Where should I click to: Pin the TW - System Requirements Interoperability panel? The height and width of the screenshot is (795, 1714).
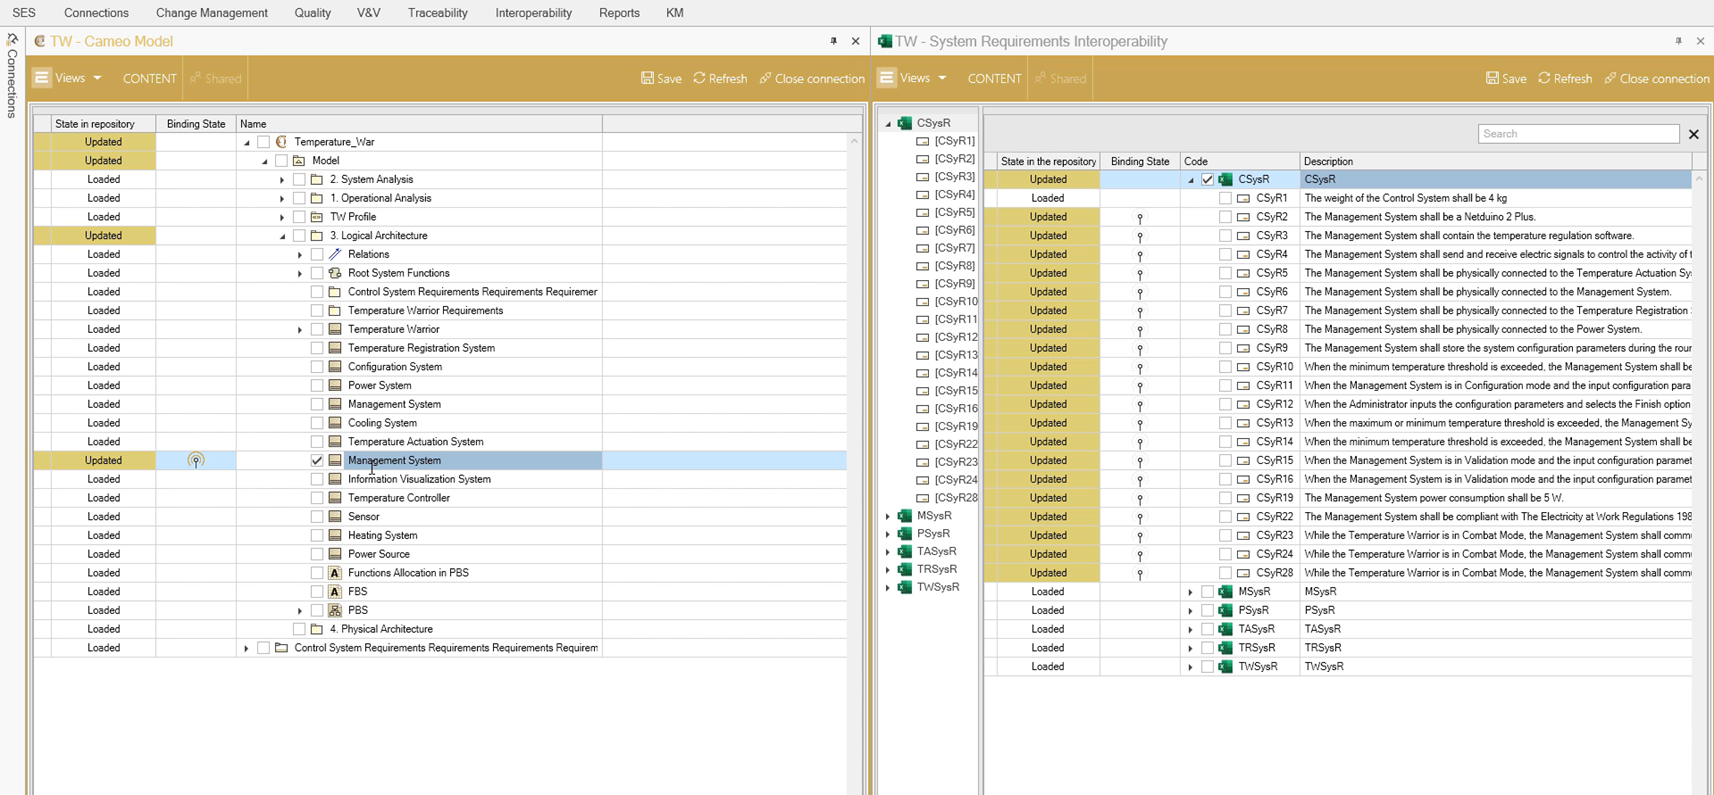[1678, 41]
